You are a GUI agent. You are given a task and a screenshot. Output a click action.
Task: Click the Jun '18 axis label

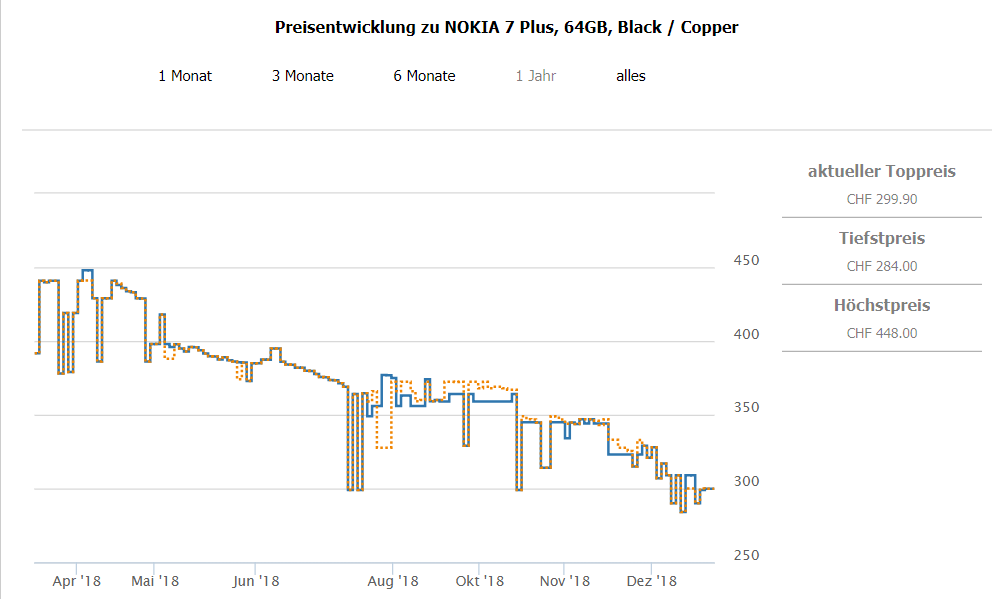pyautogui.click(x=255, y=580)
